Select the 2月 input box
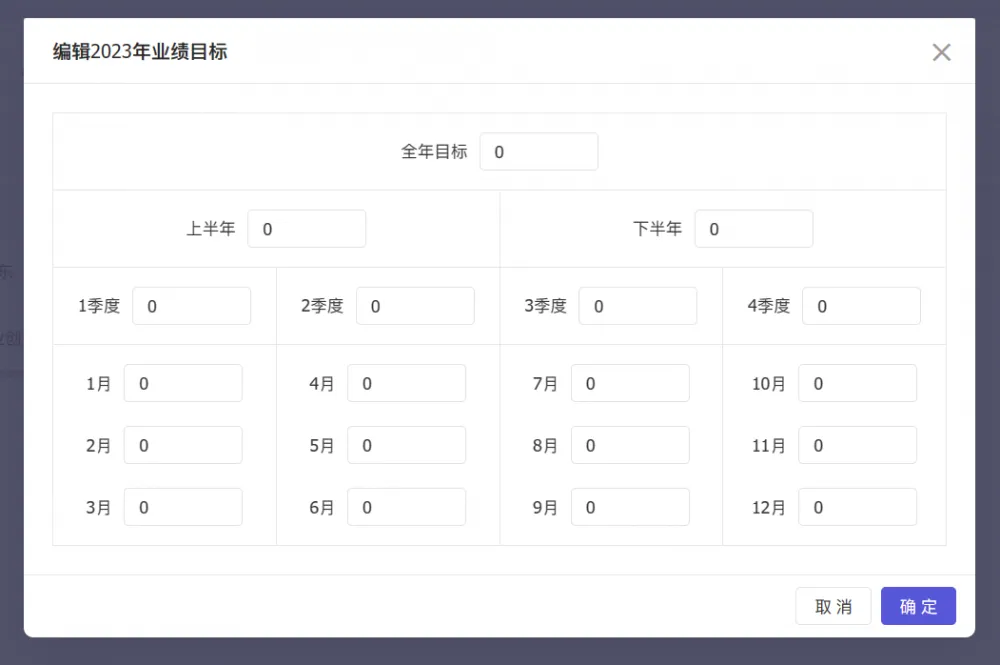This screenshot has width=1000, height=665. tap(183, 445)
